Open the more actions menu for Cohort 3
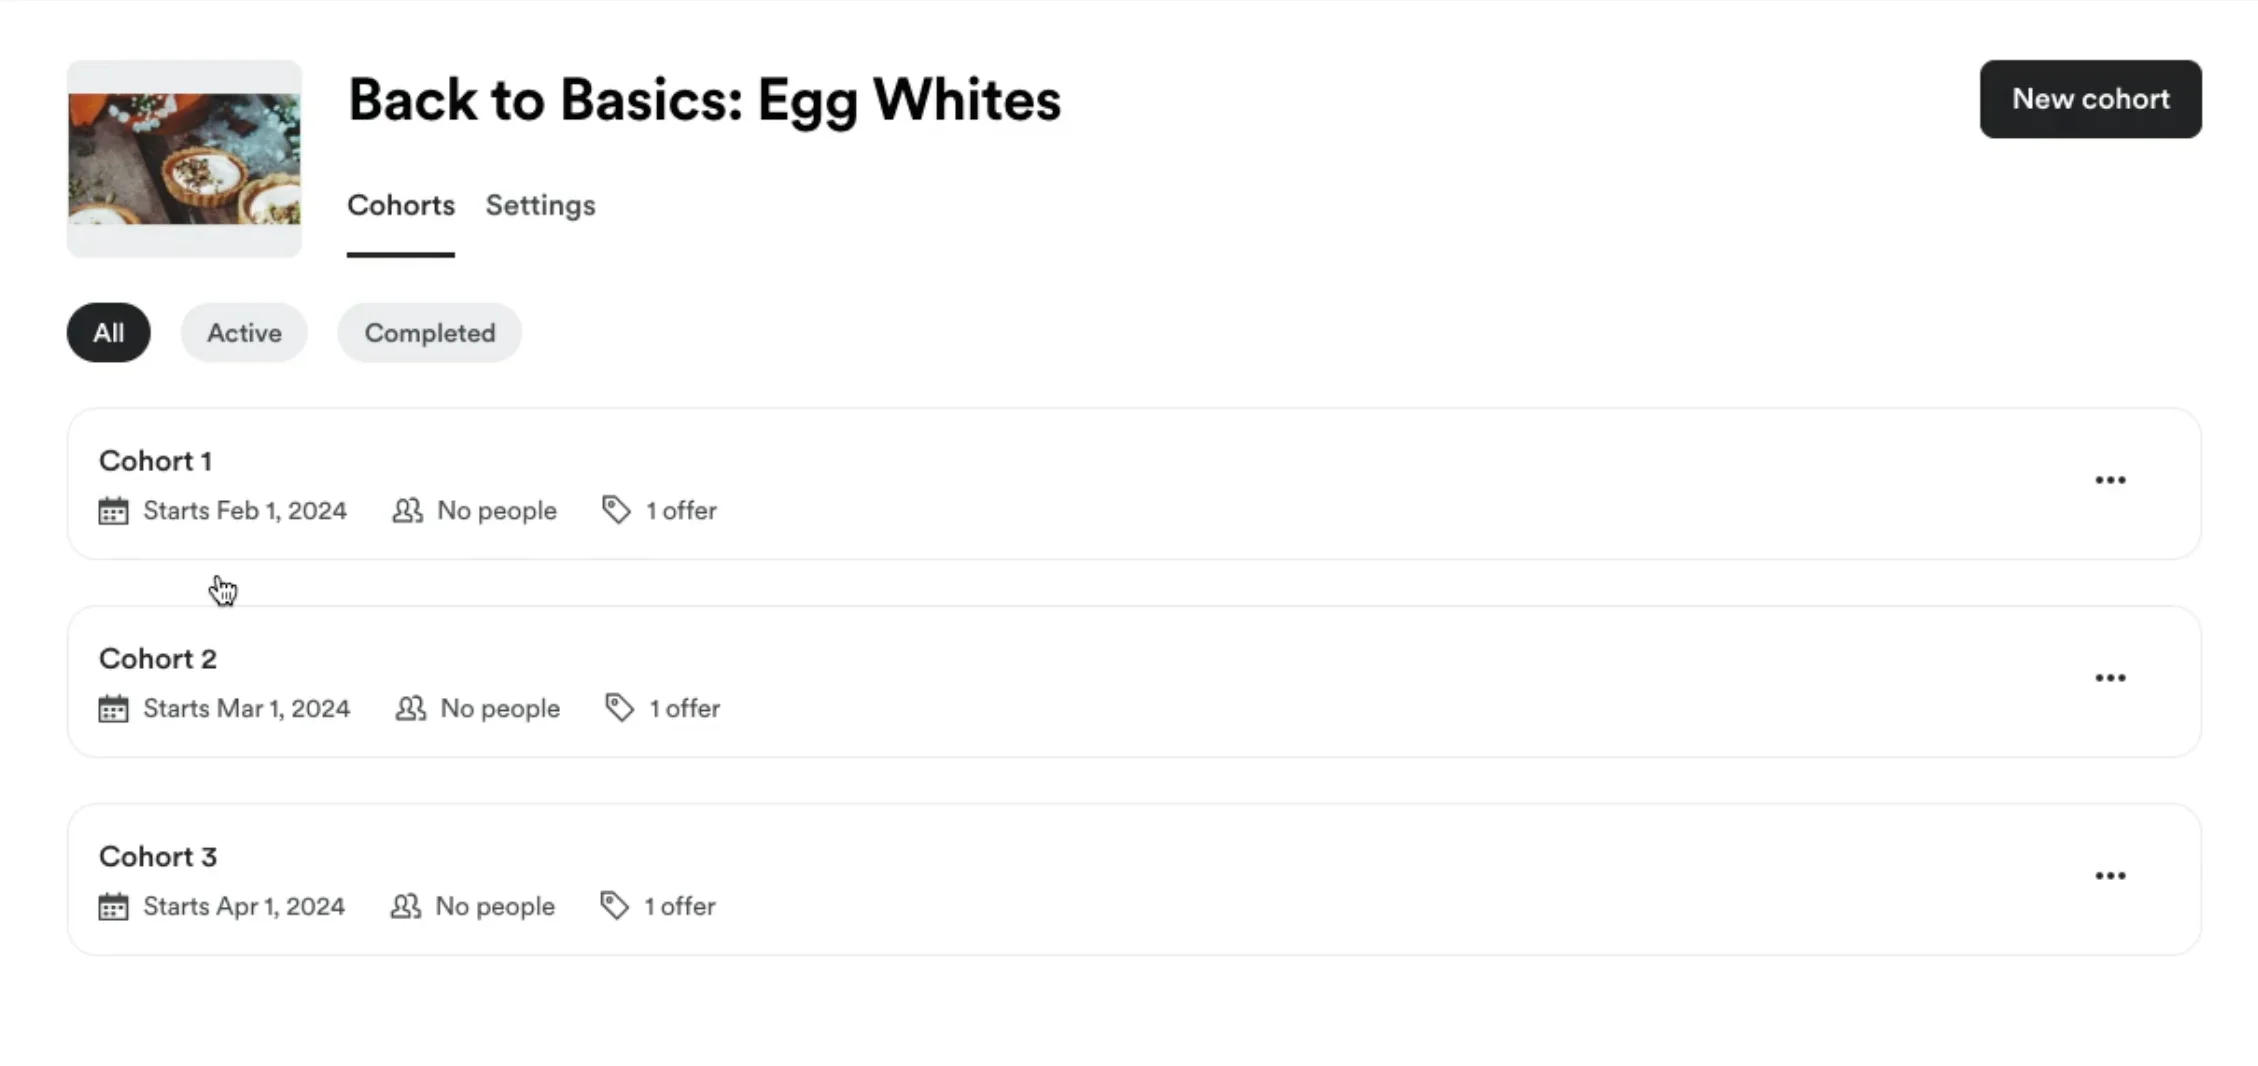Viewport: 2258px width, 1066px height. pos(2110,877)
